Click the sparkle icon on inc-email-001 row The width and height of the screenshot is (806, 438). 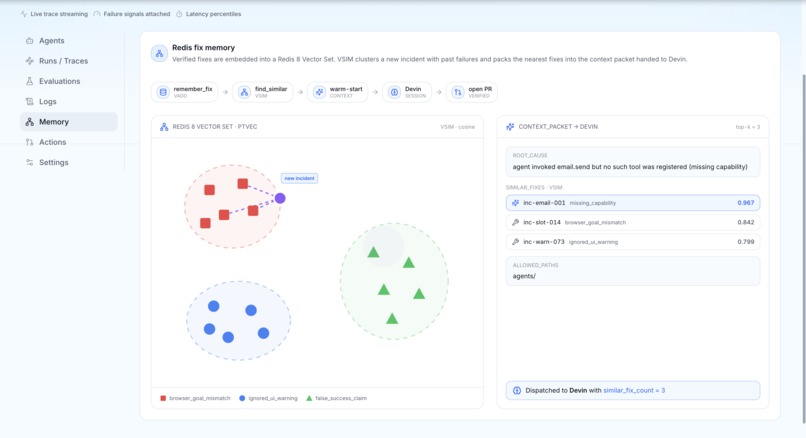coord(516,203)
